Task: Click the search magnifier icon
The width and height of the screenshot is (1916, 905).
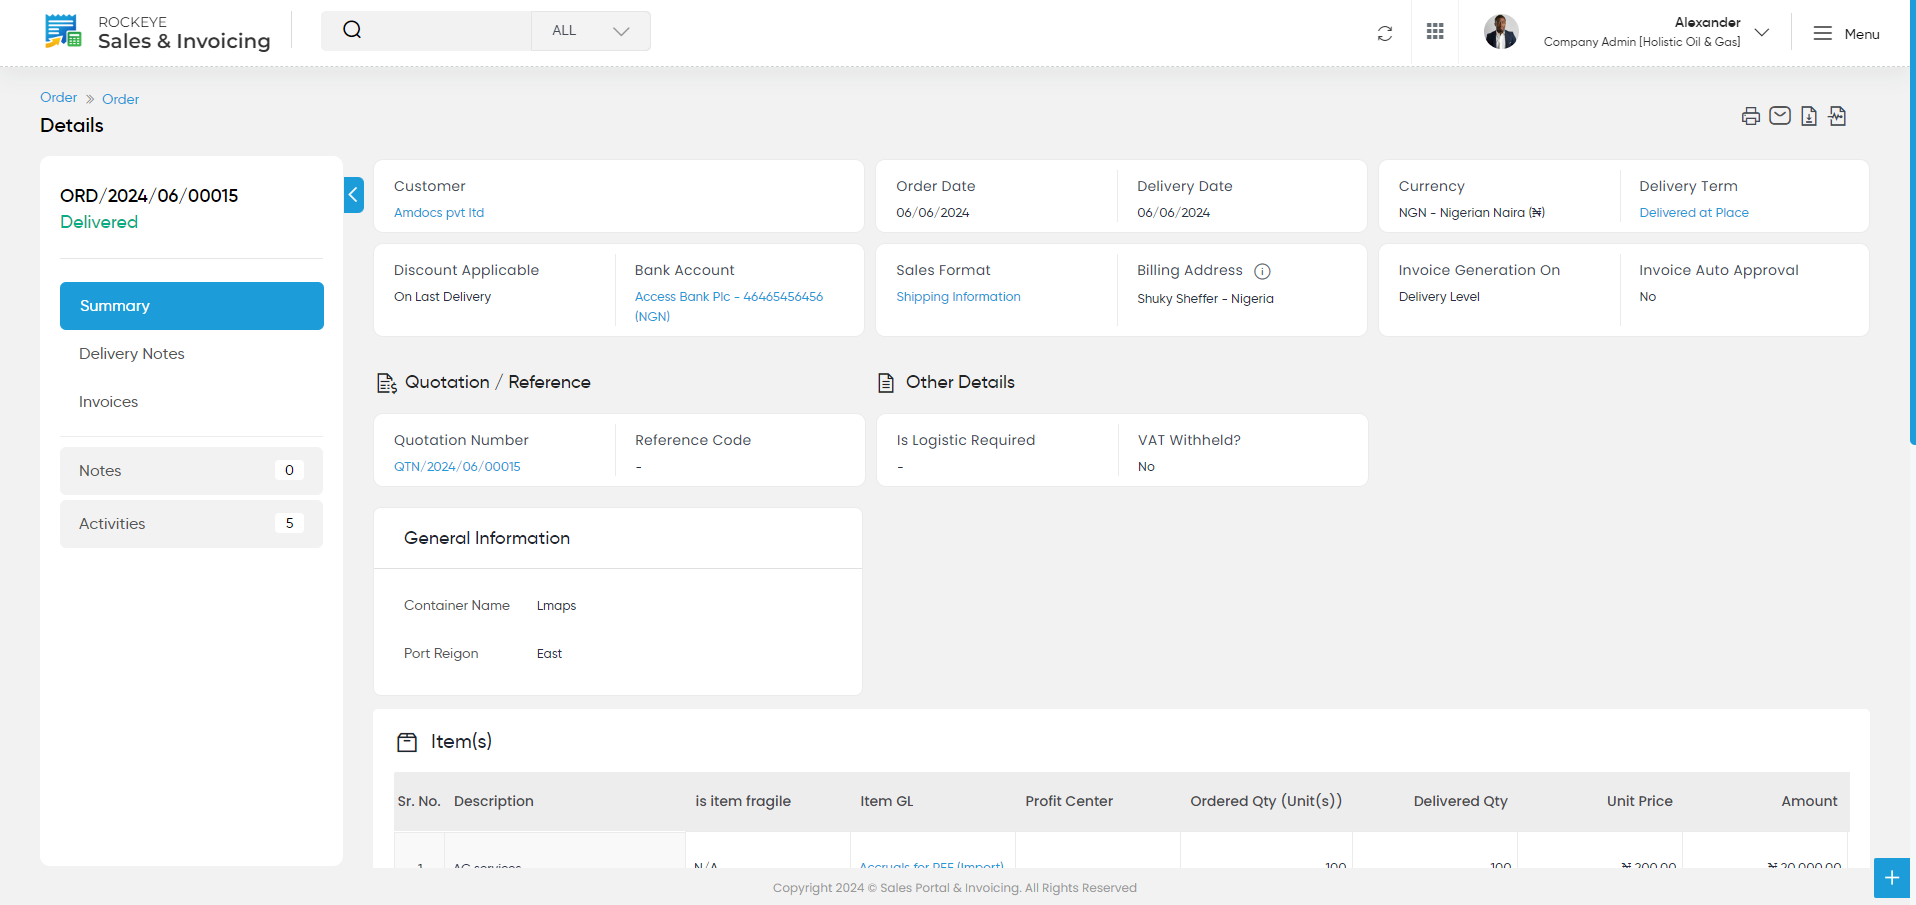Action: tap(352, 30)
